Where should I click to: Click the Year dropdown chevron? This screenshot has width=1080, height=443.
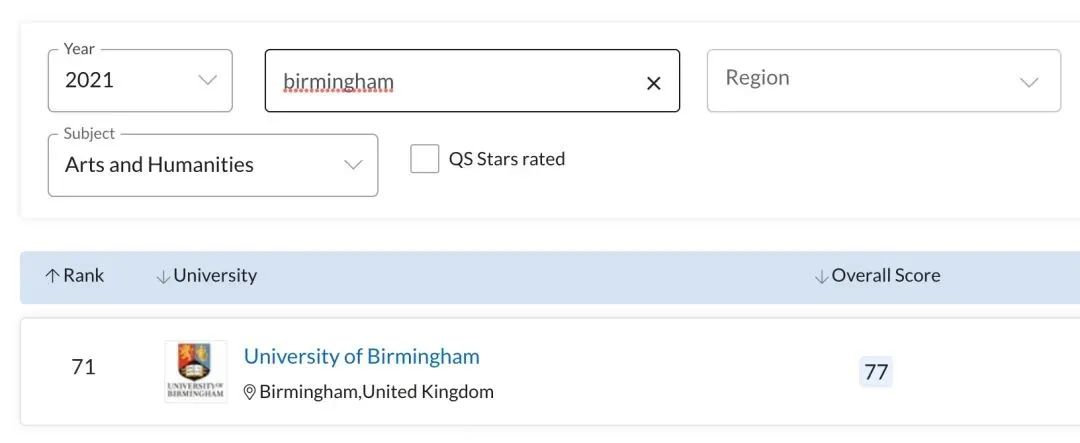[207, 80]
